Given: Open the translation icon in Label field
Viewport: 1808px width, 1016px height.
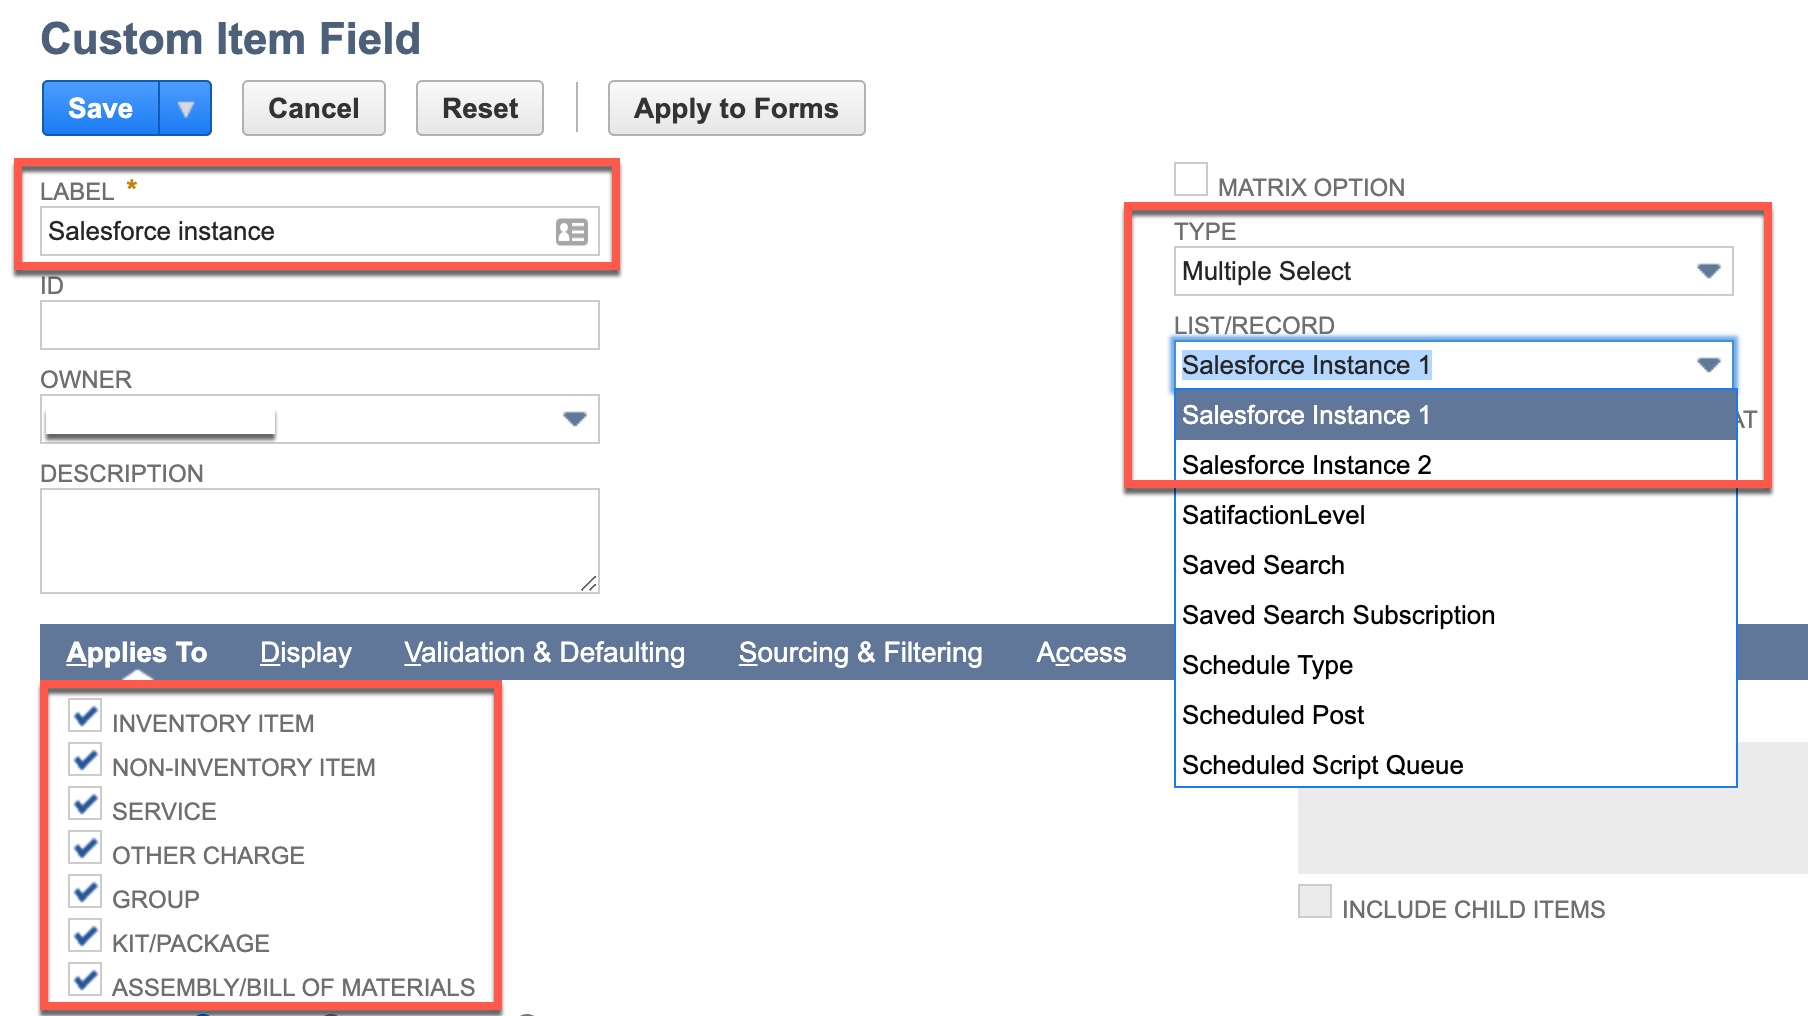Looking at the screenshot, I should pyautogui.click(x=572, y=232).
